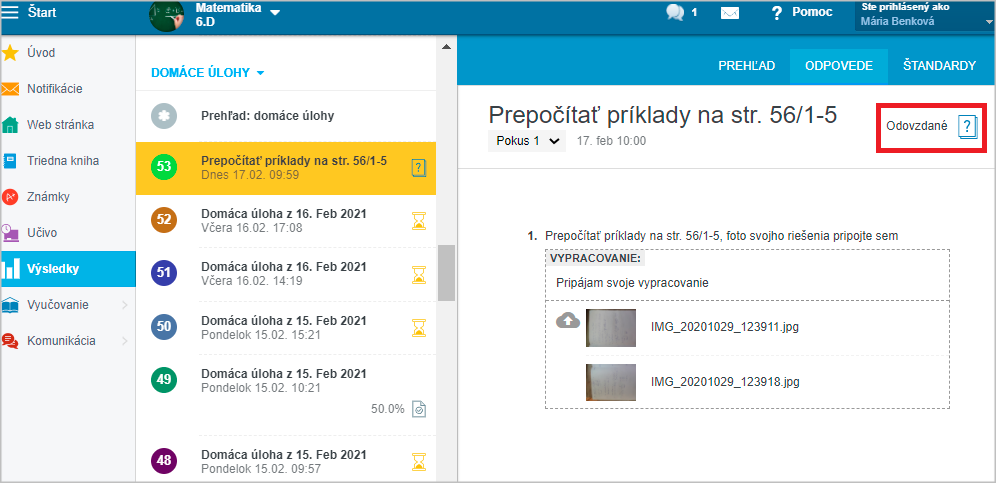Click the Web stránka house icon

pyautogui.click(x=10, y=125)
